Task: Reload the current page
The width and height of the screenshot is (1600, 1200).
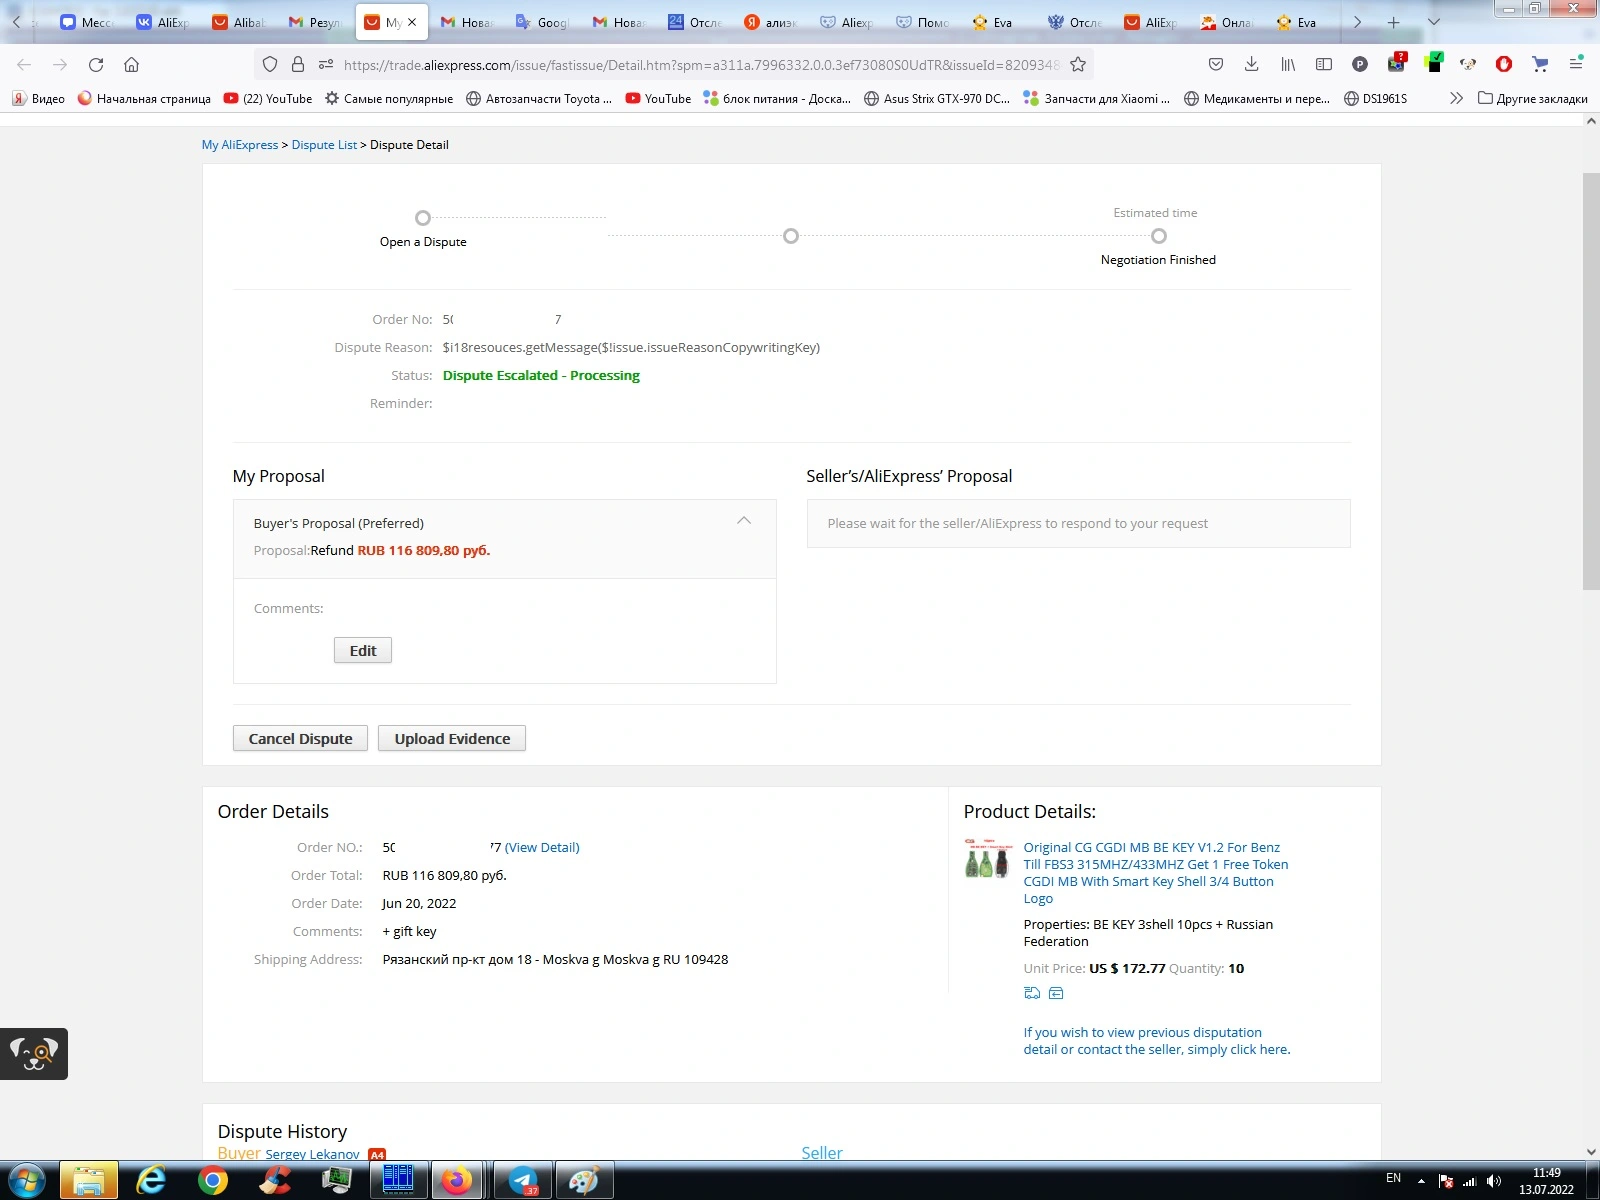Action: tap(96, 64)
